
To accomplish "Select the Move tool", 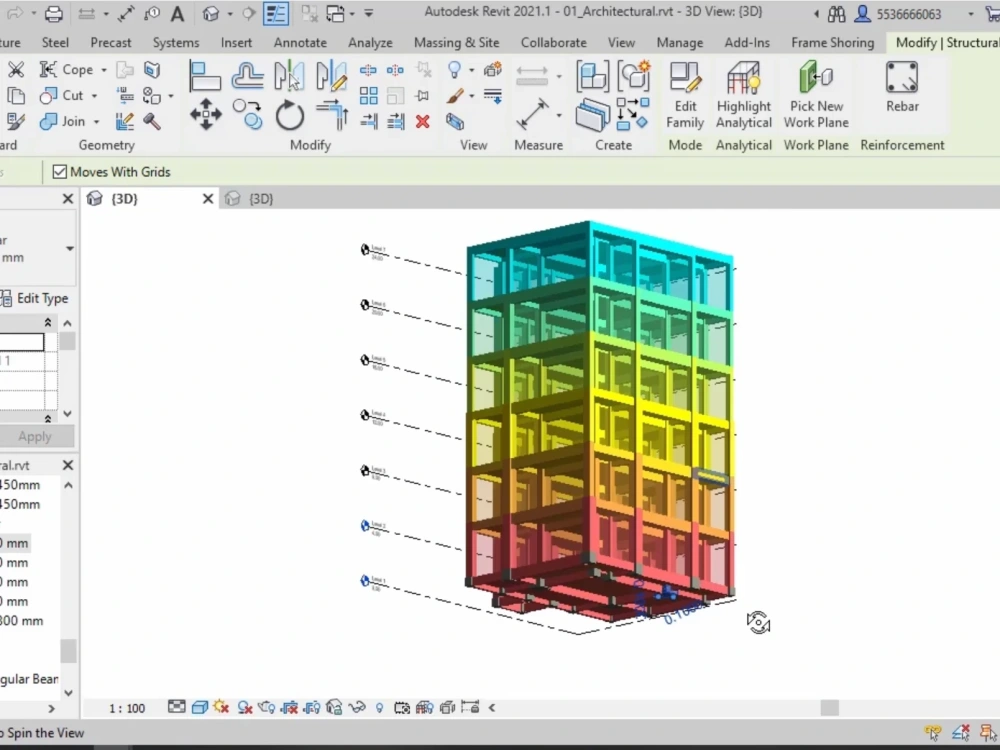I will [205, 115].
